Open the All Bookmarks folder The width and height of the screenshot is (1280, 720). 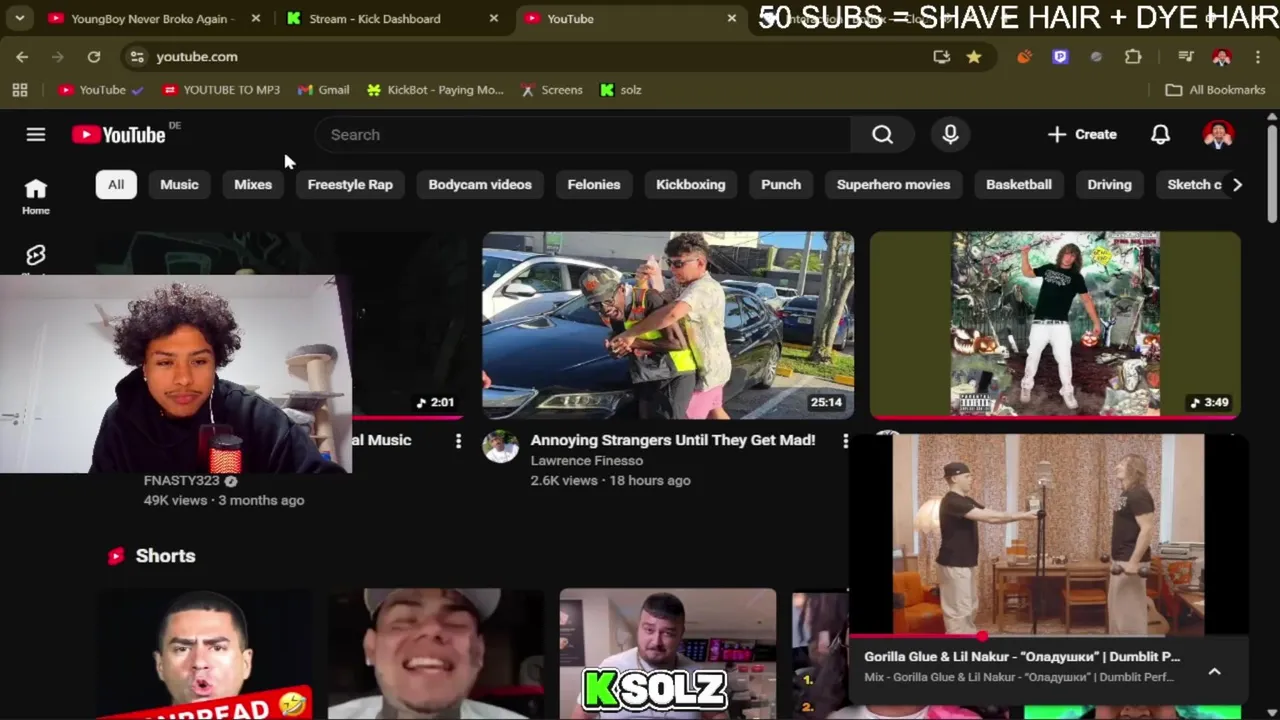[1215, 90]
